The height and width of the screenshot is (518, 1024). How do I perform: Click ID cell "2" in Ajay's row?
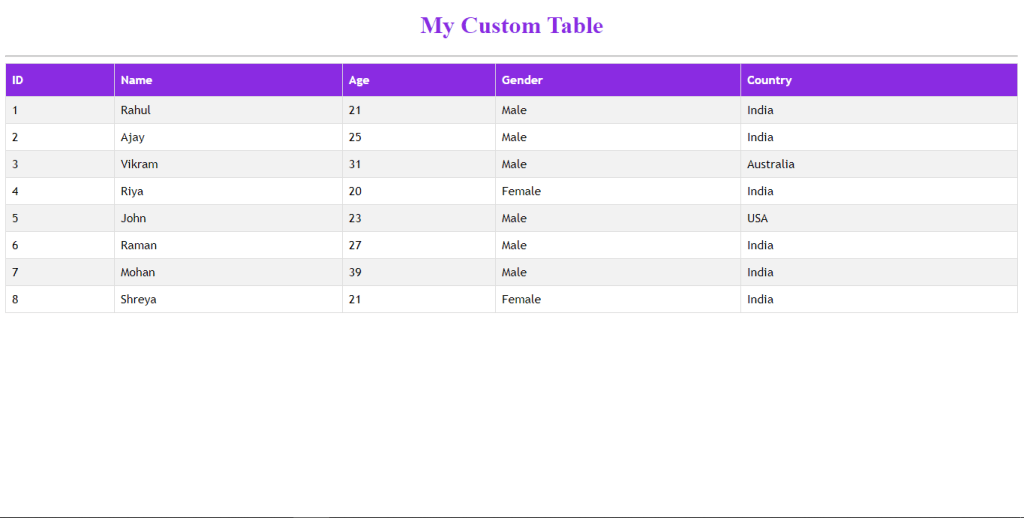60,137
